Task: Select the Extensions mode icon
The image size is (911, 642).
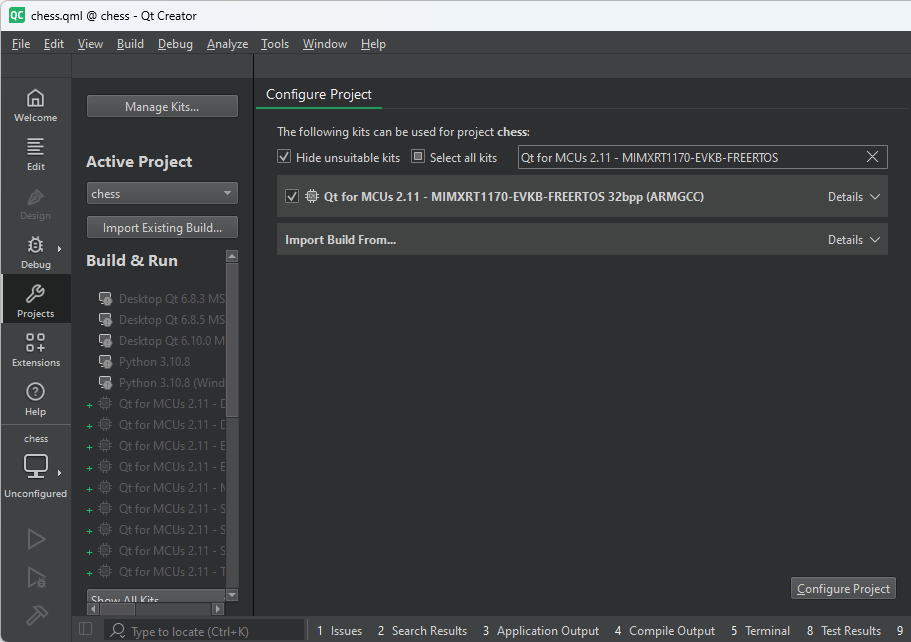Action: (35, 349)
